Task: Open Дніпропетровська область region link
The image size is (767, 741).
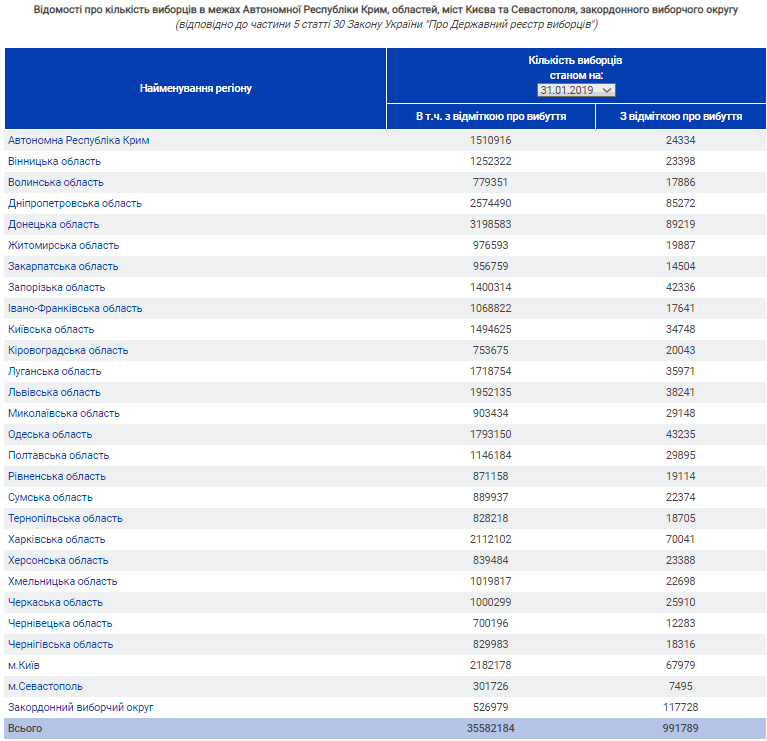Action: [75, 204]
